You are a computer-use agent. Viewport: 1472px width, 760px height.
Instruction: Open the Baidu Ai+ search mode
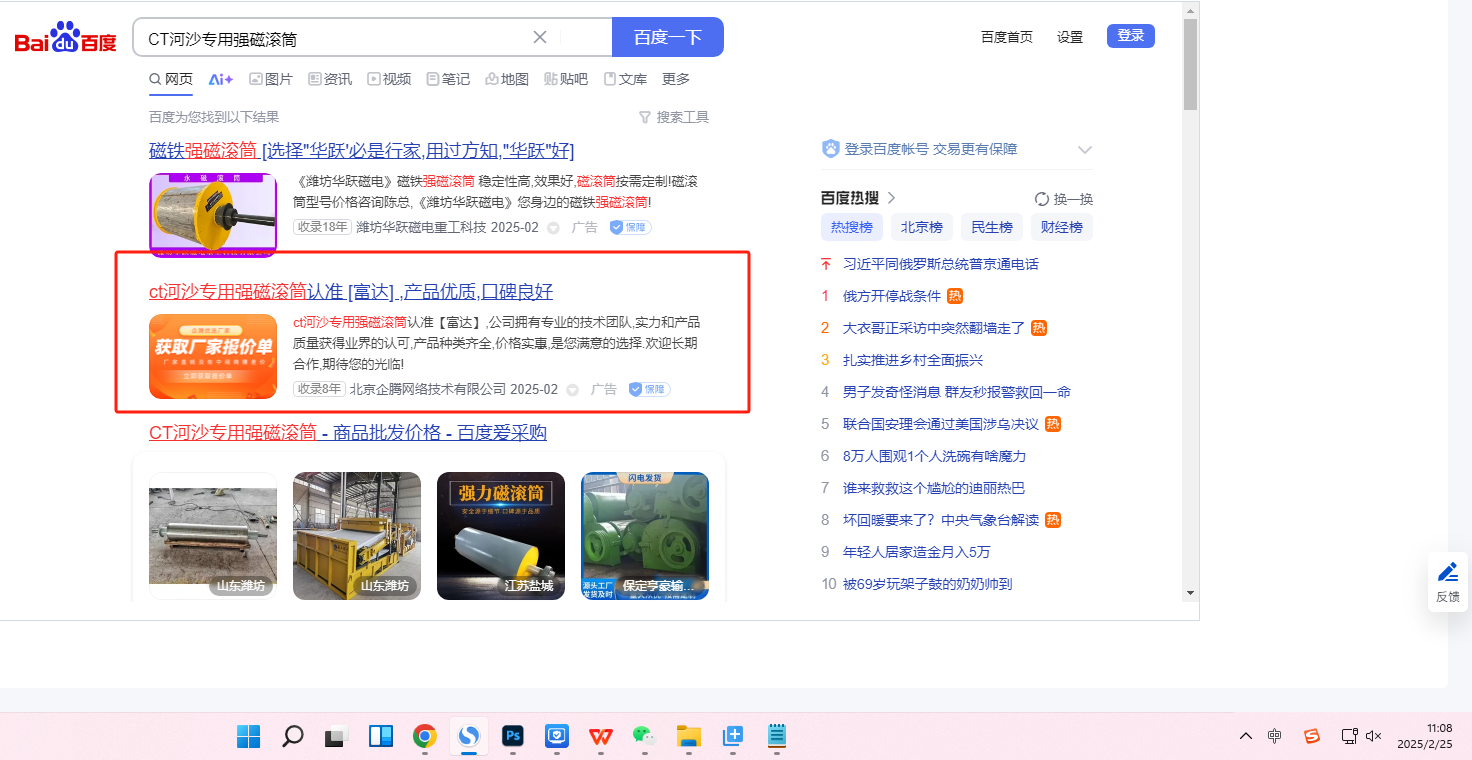(x=221, y=79)
